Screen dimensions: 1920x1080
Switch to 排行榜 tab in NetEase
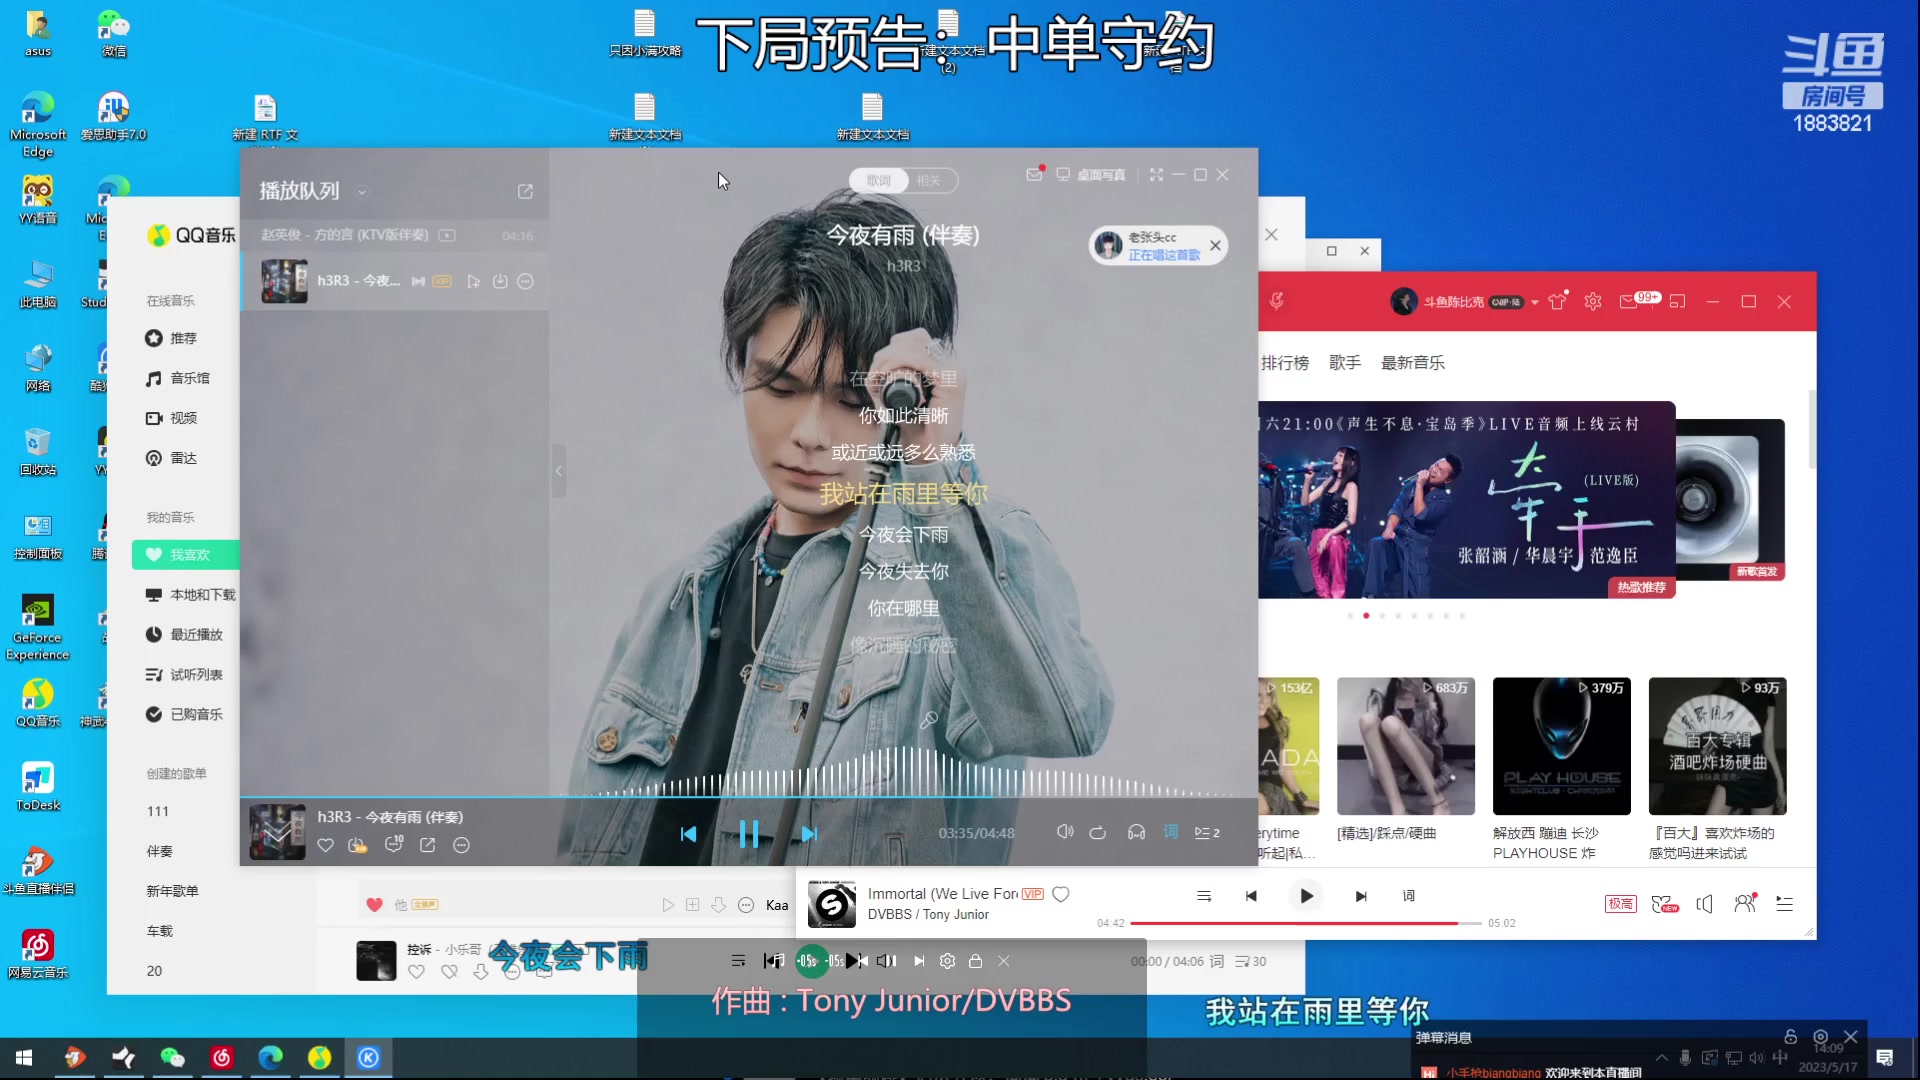point(1284,363)
